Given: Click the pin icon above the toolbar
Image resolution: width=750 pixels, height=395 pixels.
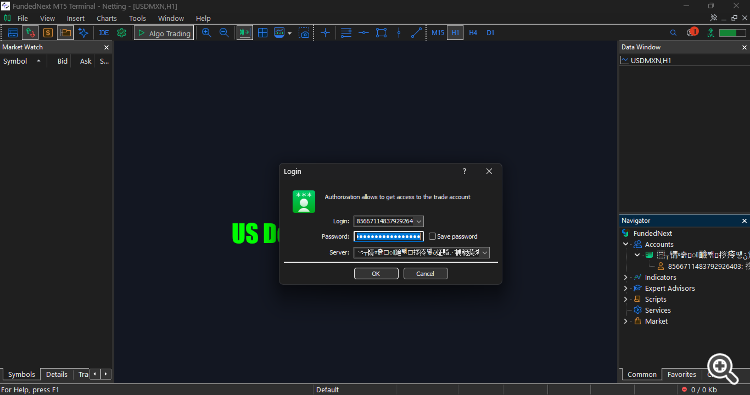Looking at the screenshot, I should pyautogui.click(x=713, y=18).
